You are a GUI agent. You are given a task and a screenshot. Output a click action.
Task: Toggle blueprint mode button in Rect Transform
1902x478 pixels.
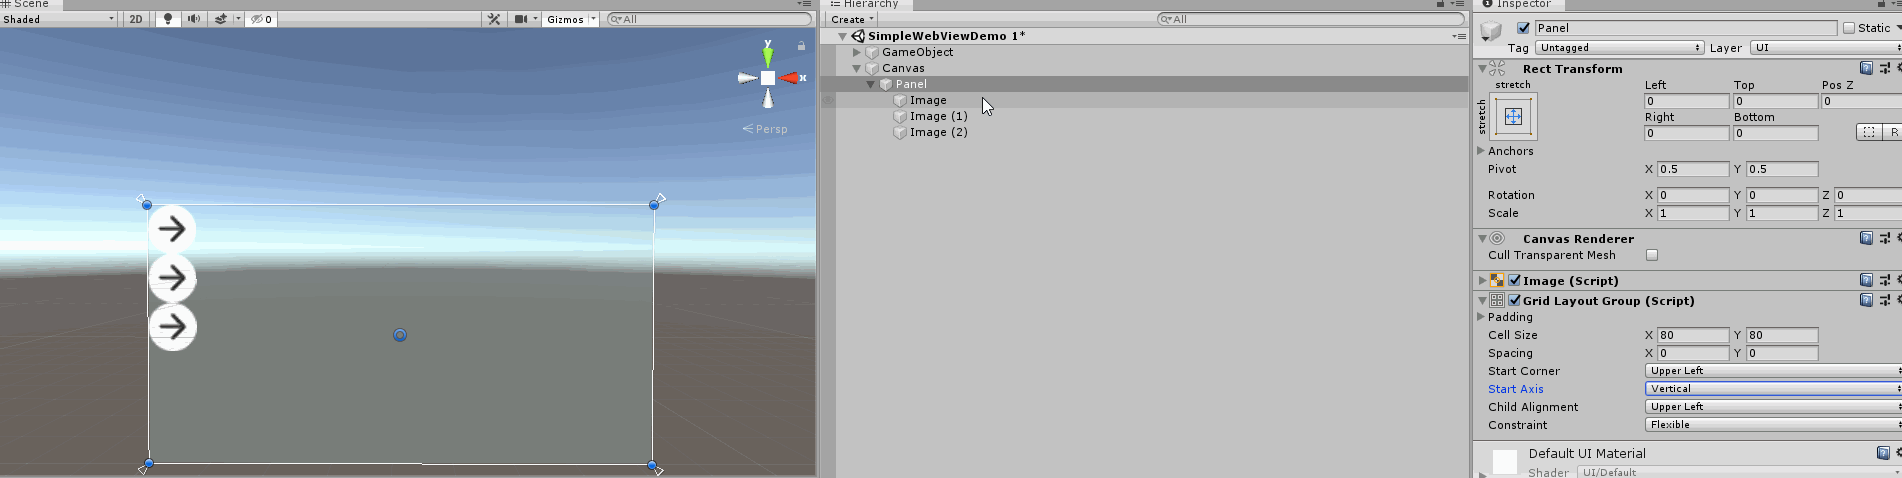(1869, 132)
